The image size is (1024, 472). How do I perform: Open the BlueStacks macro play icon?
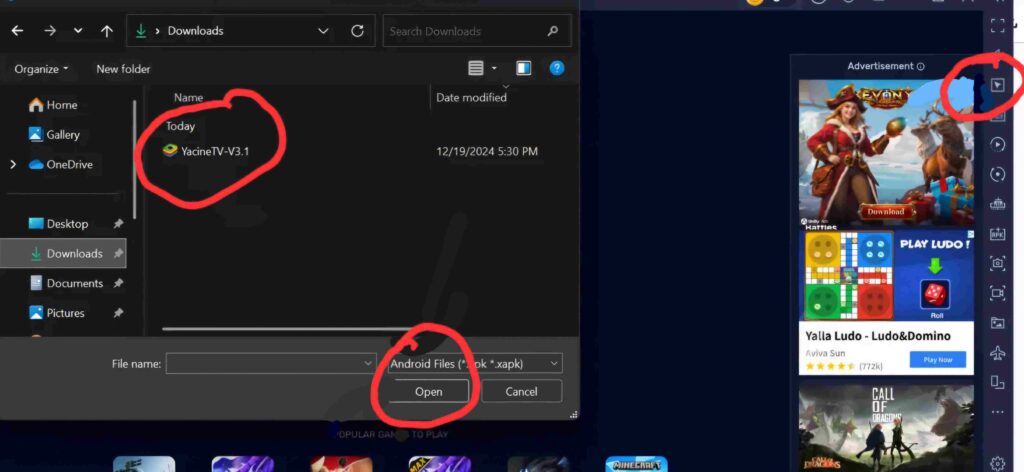pos(997,144)
